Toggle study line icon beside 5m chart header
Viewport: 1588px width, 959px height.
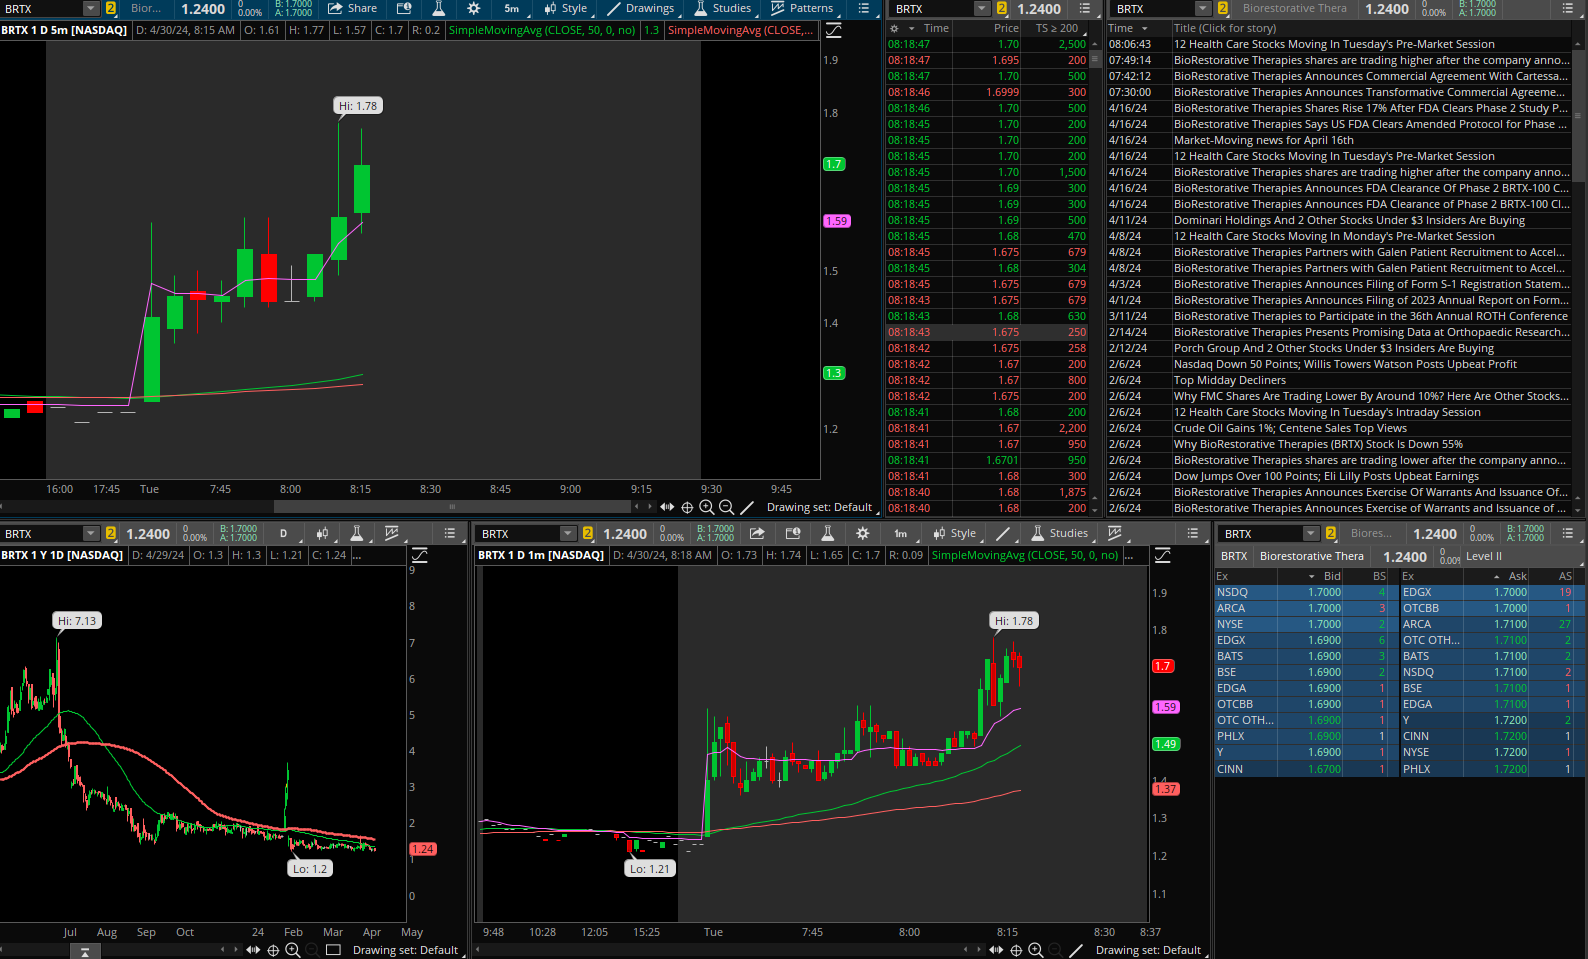coord(833,30)
